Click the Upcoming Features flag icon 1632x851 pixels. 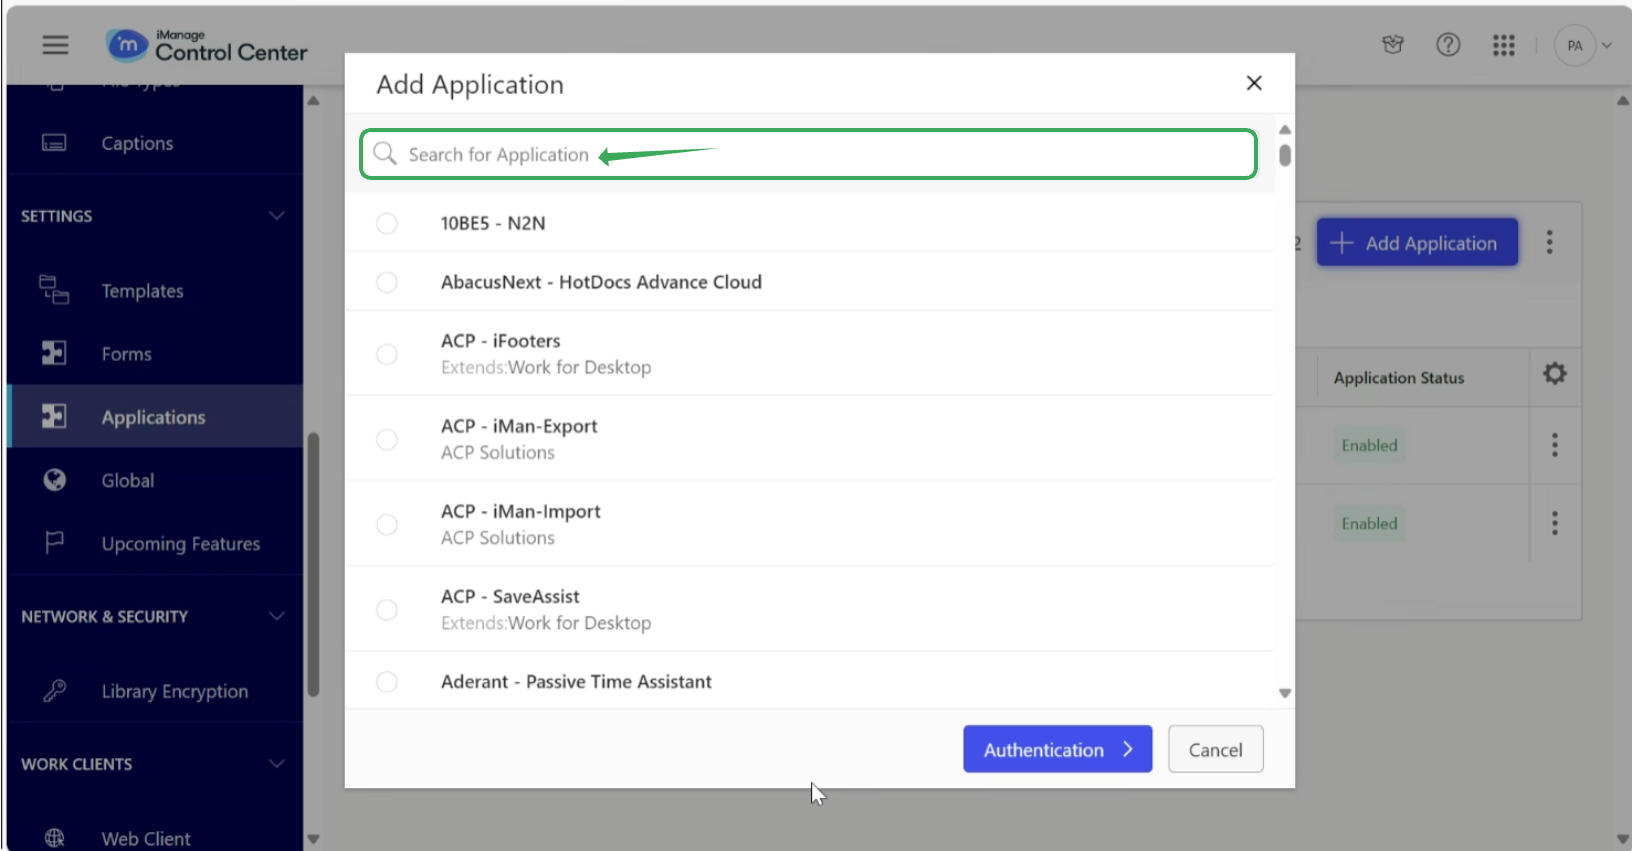coord(54,542)
